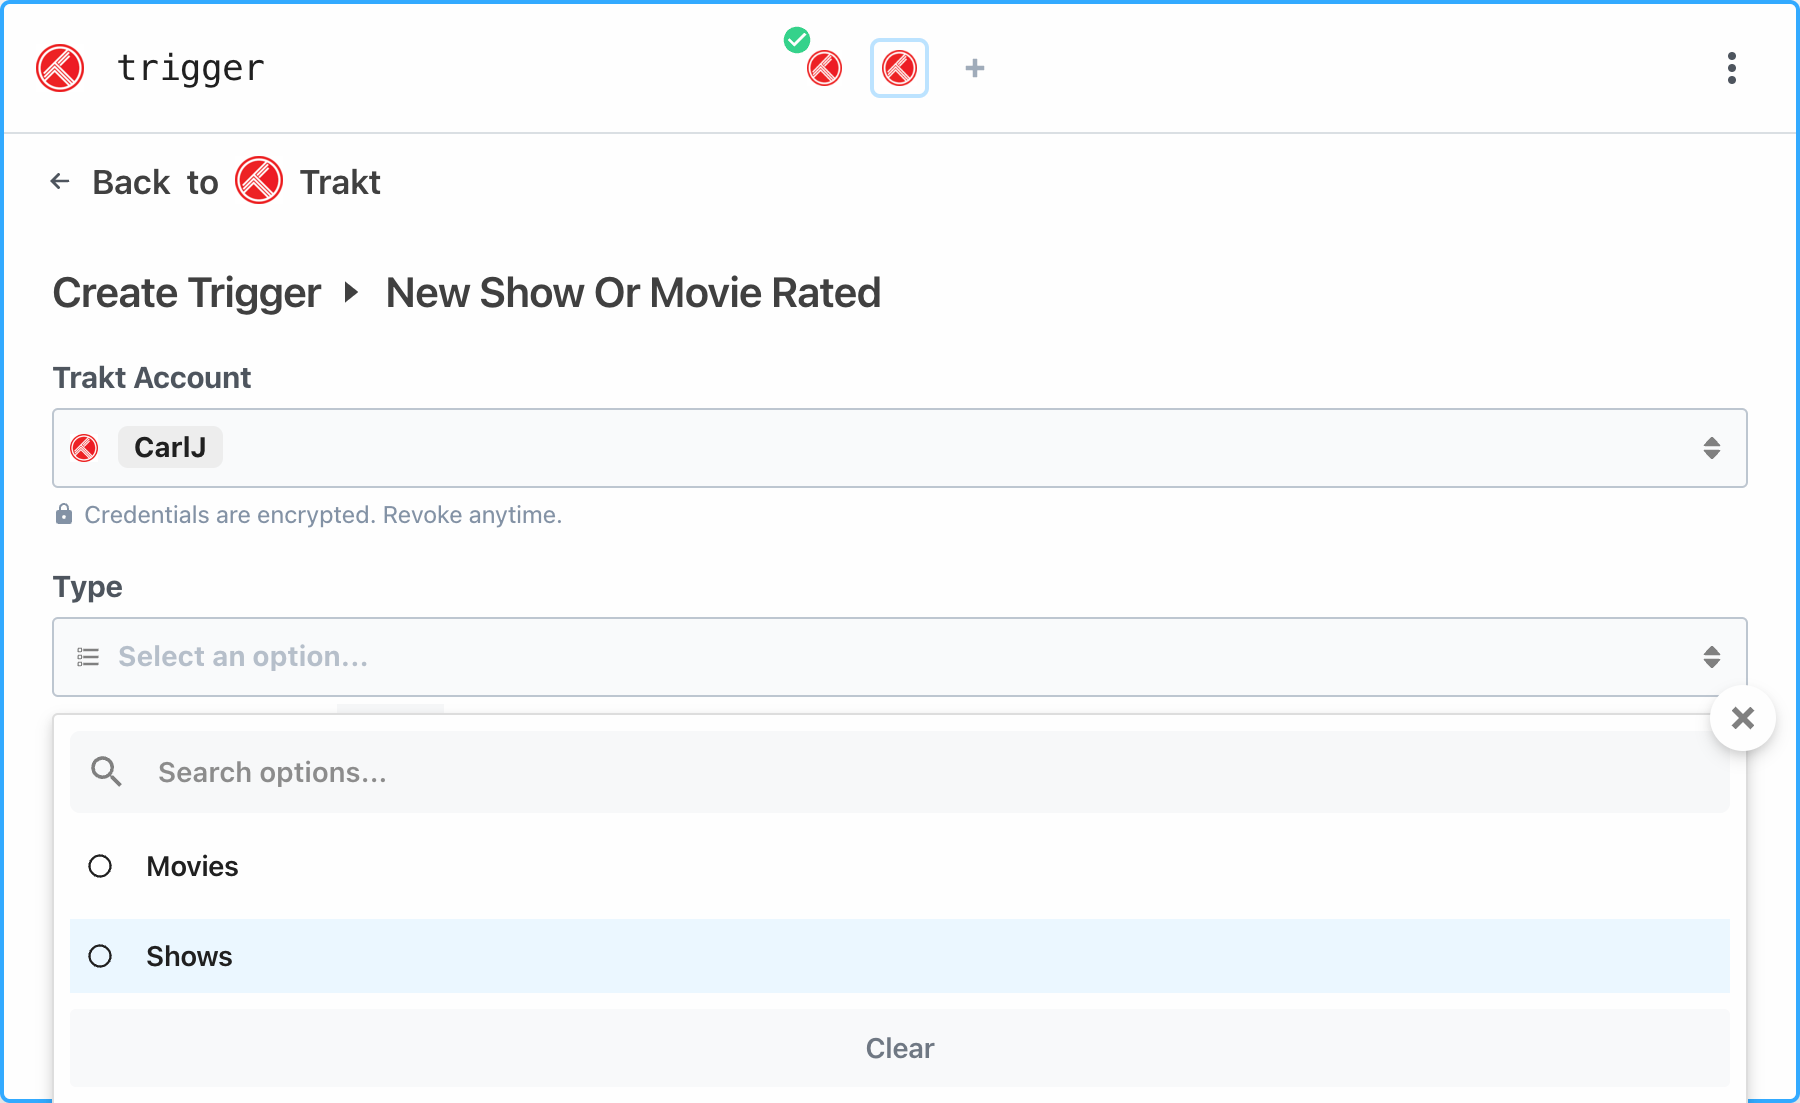Select the Movies radio button

tap(100, 866)
